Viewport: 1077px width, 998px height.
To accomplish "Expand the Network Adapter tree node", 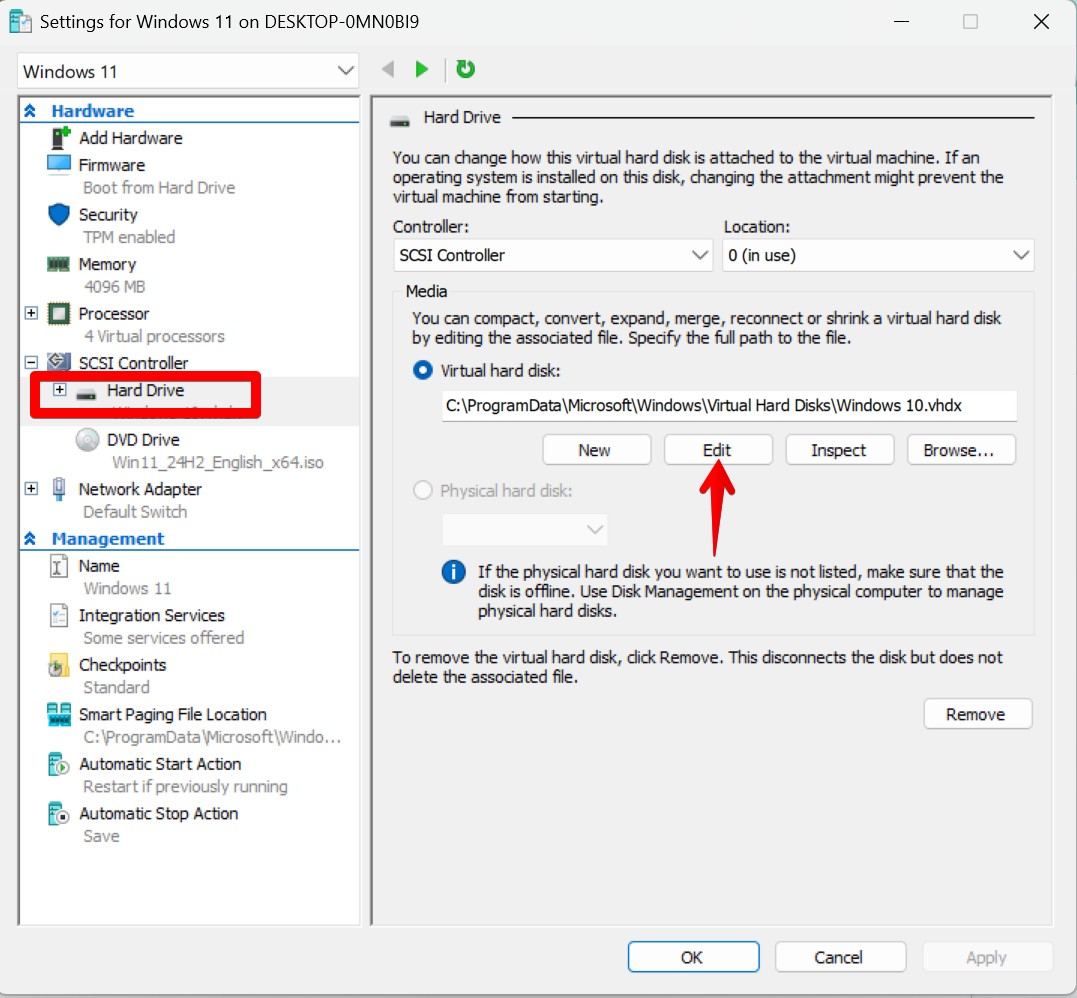I will 31,489.
